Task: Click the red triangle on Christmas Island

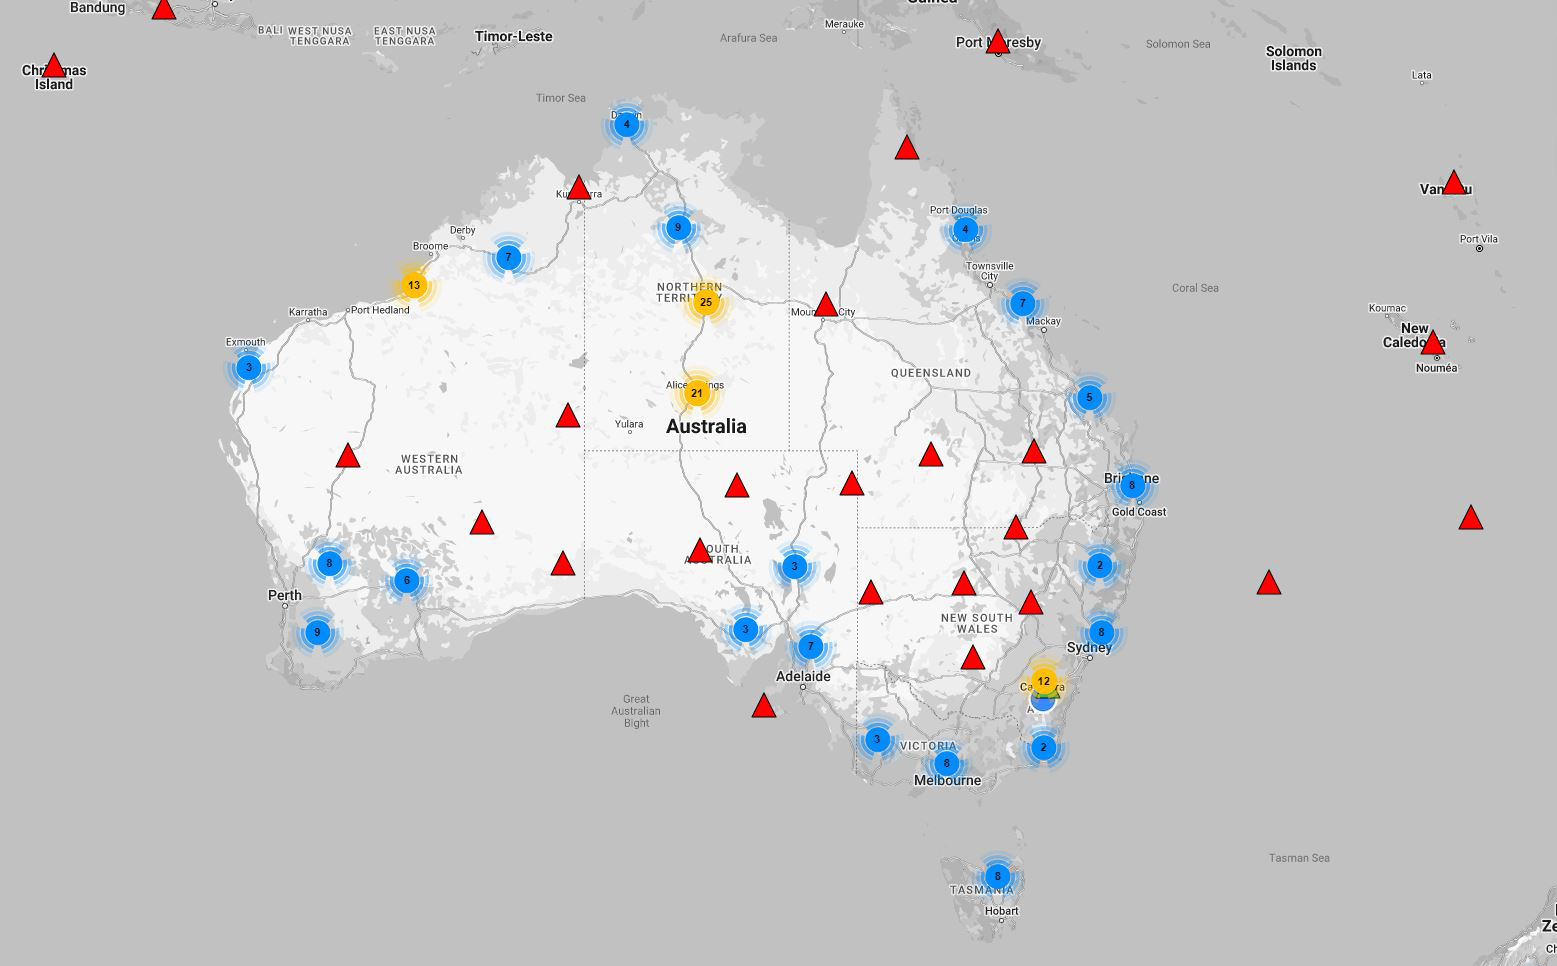Action: click(54, 67)
